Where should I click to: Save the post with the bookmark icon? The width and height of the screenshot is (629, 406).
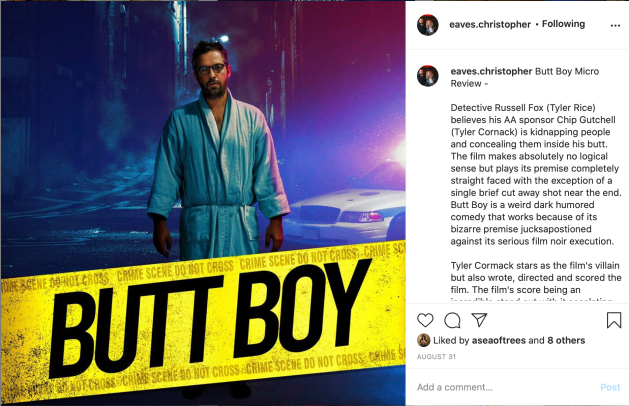614,320
